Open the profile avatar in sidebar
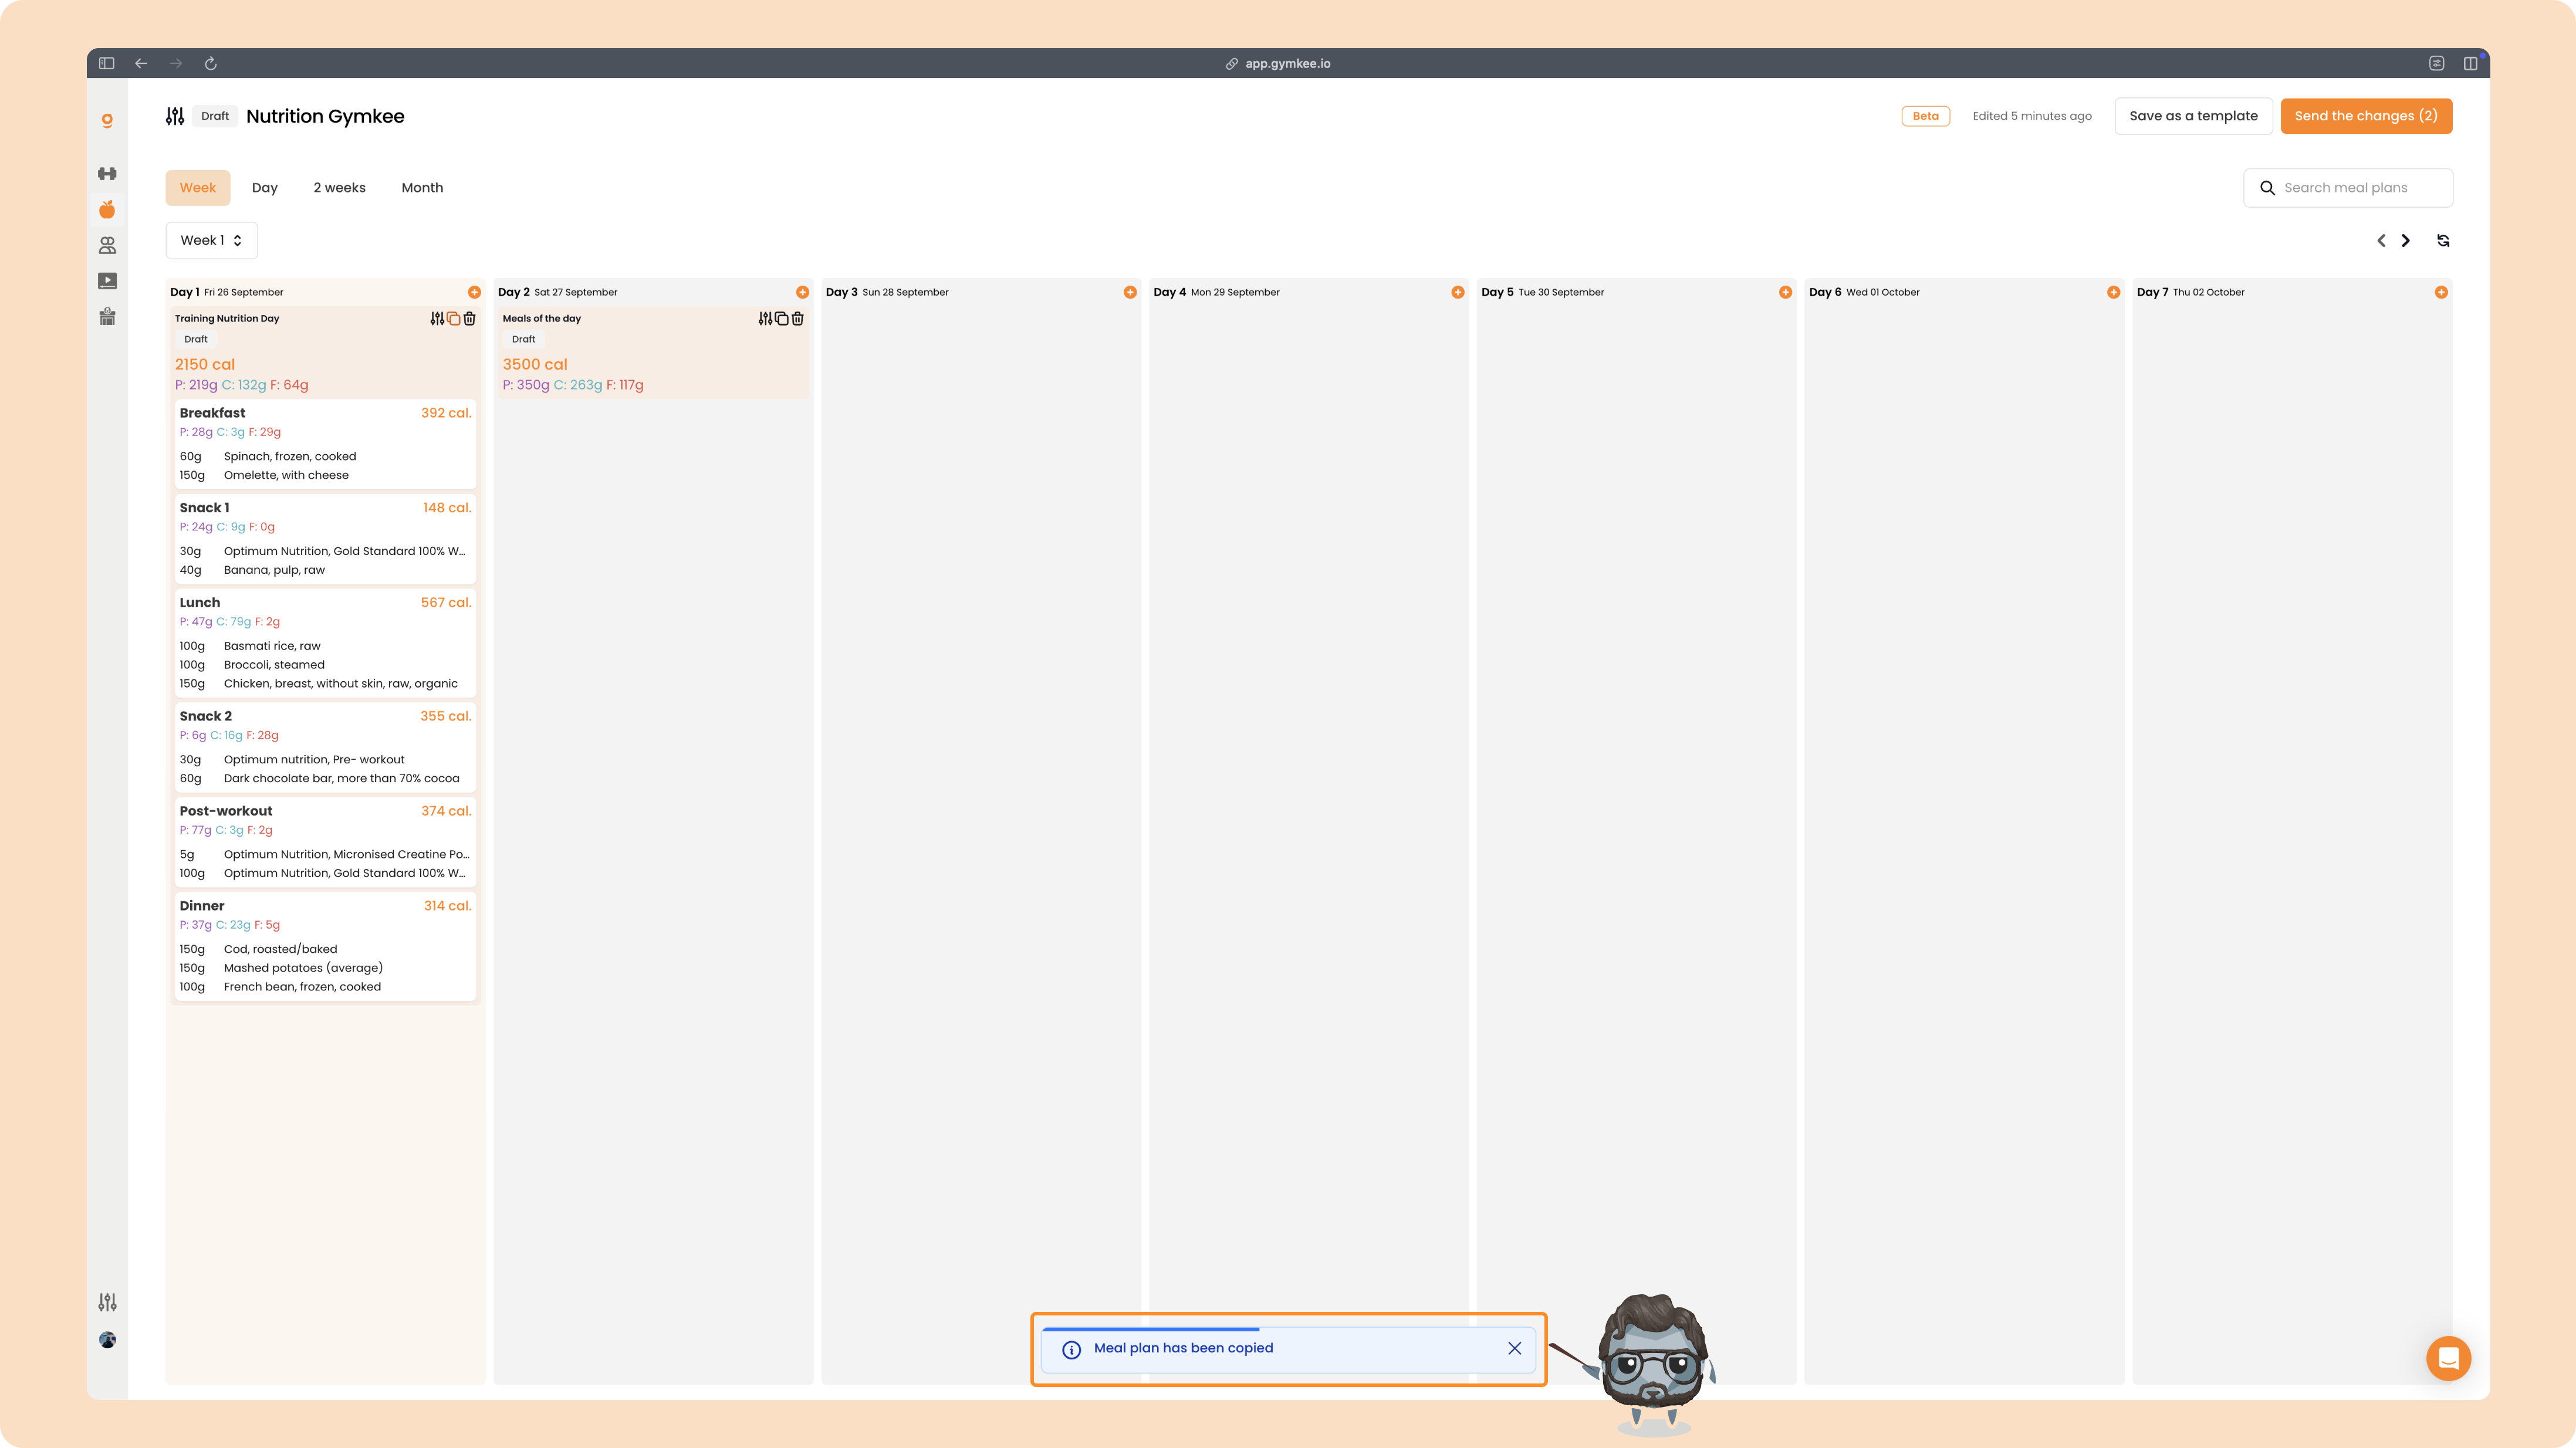The height and width of the screenshot is (1448, 2576). (x=107, y=1340)
